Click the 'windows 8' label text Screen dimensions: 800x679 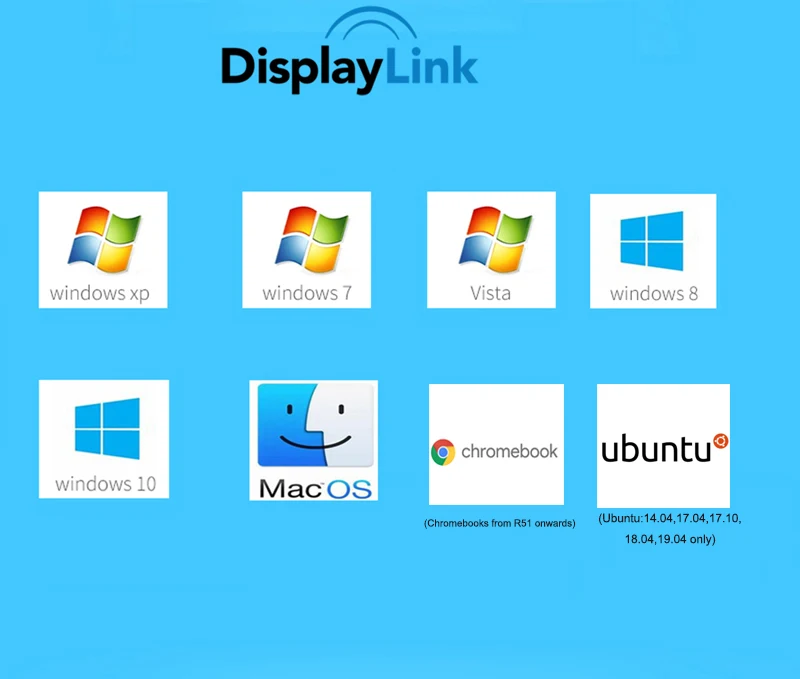point(654,294)
